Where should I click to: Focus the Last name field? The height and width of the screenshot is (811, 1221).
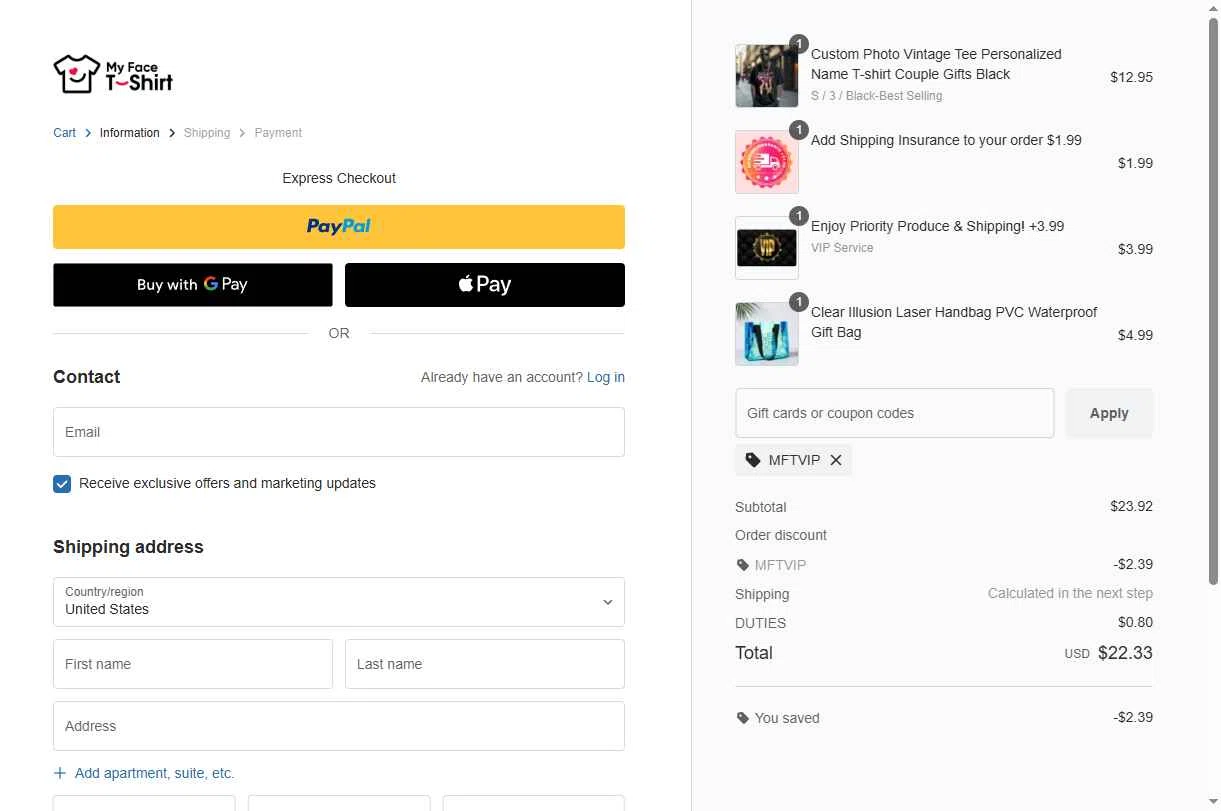tap(485, 664)
